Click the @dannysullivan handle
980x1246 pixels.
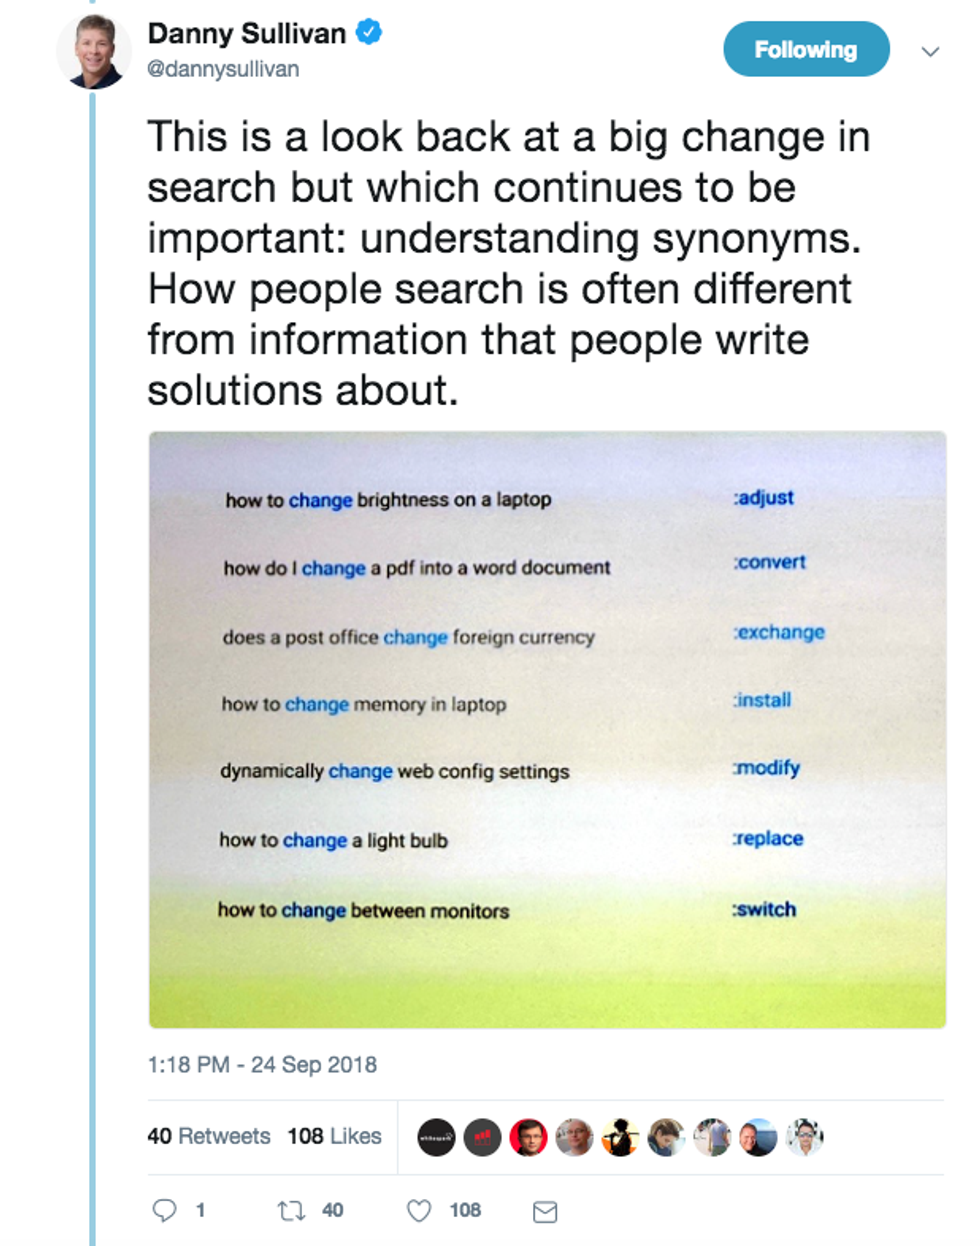pos(223,69)
